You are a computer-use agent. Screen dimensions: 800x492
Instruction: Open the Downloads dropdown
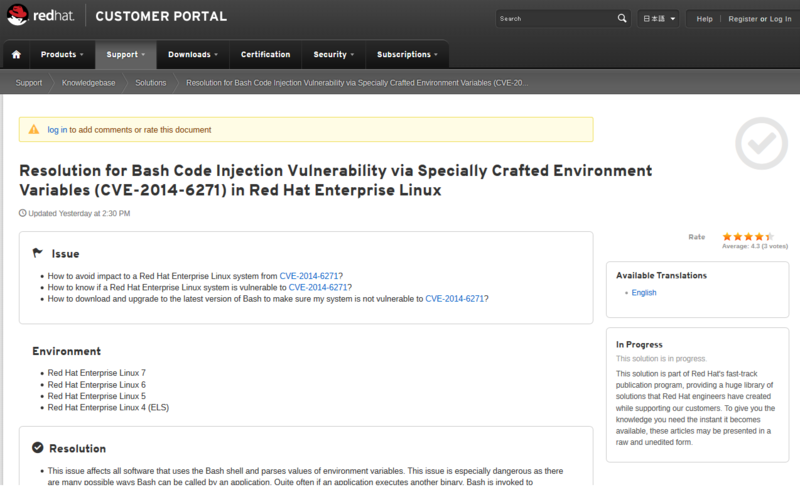(x=193, y=55)
